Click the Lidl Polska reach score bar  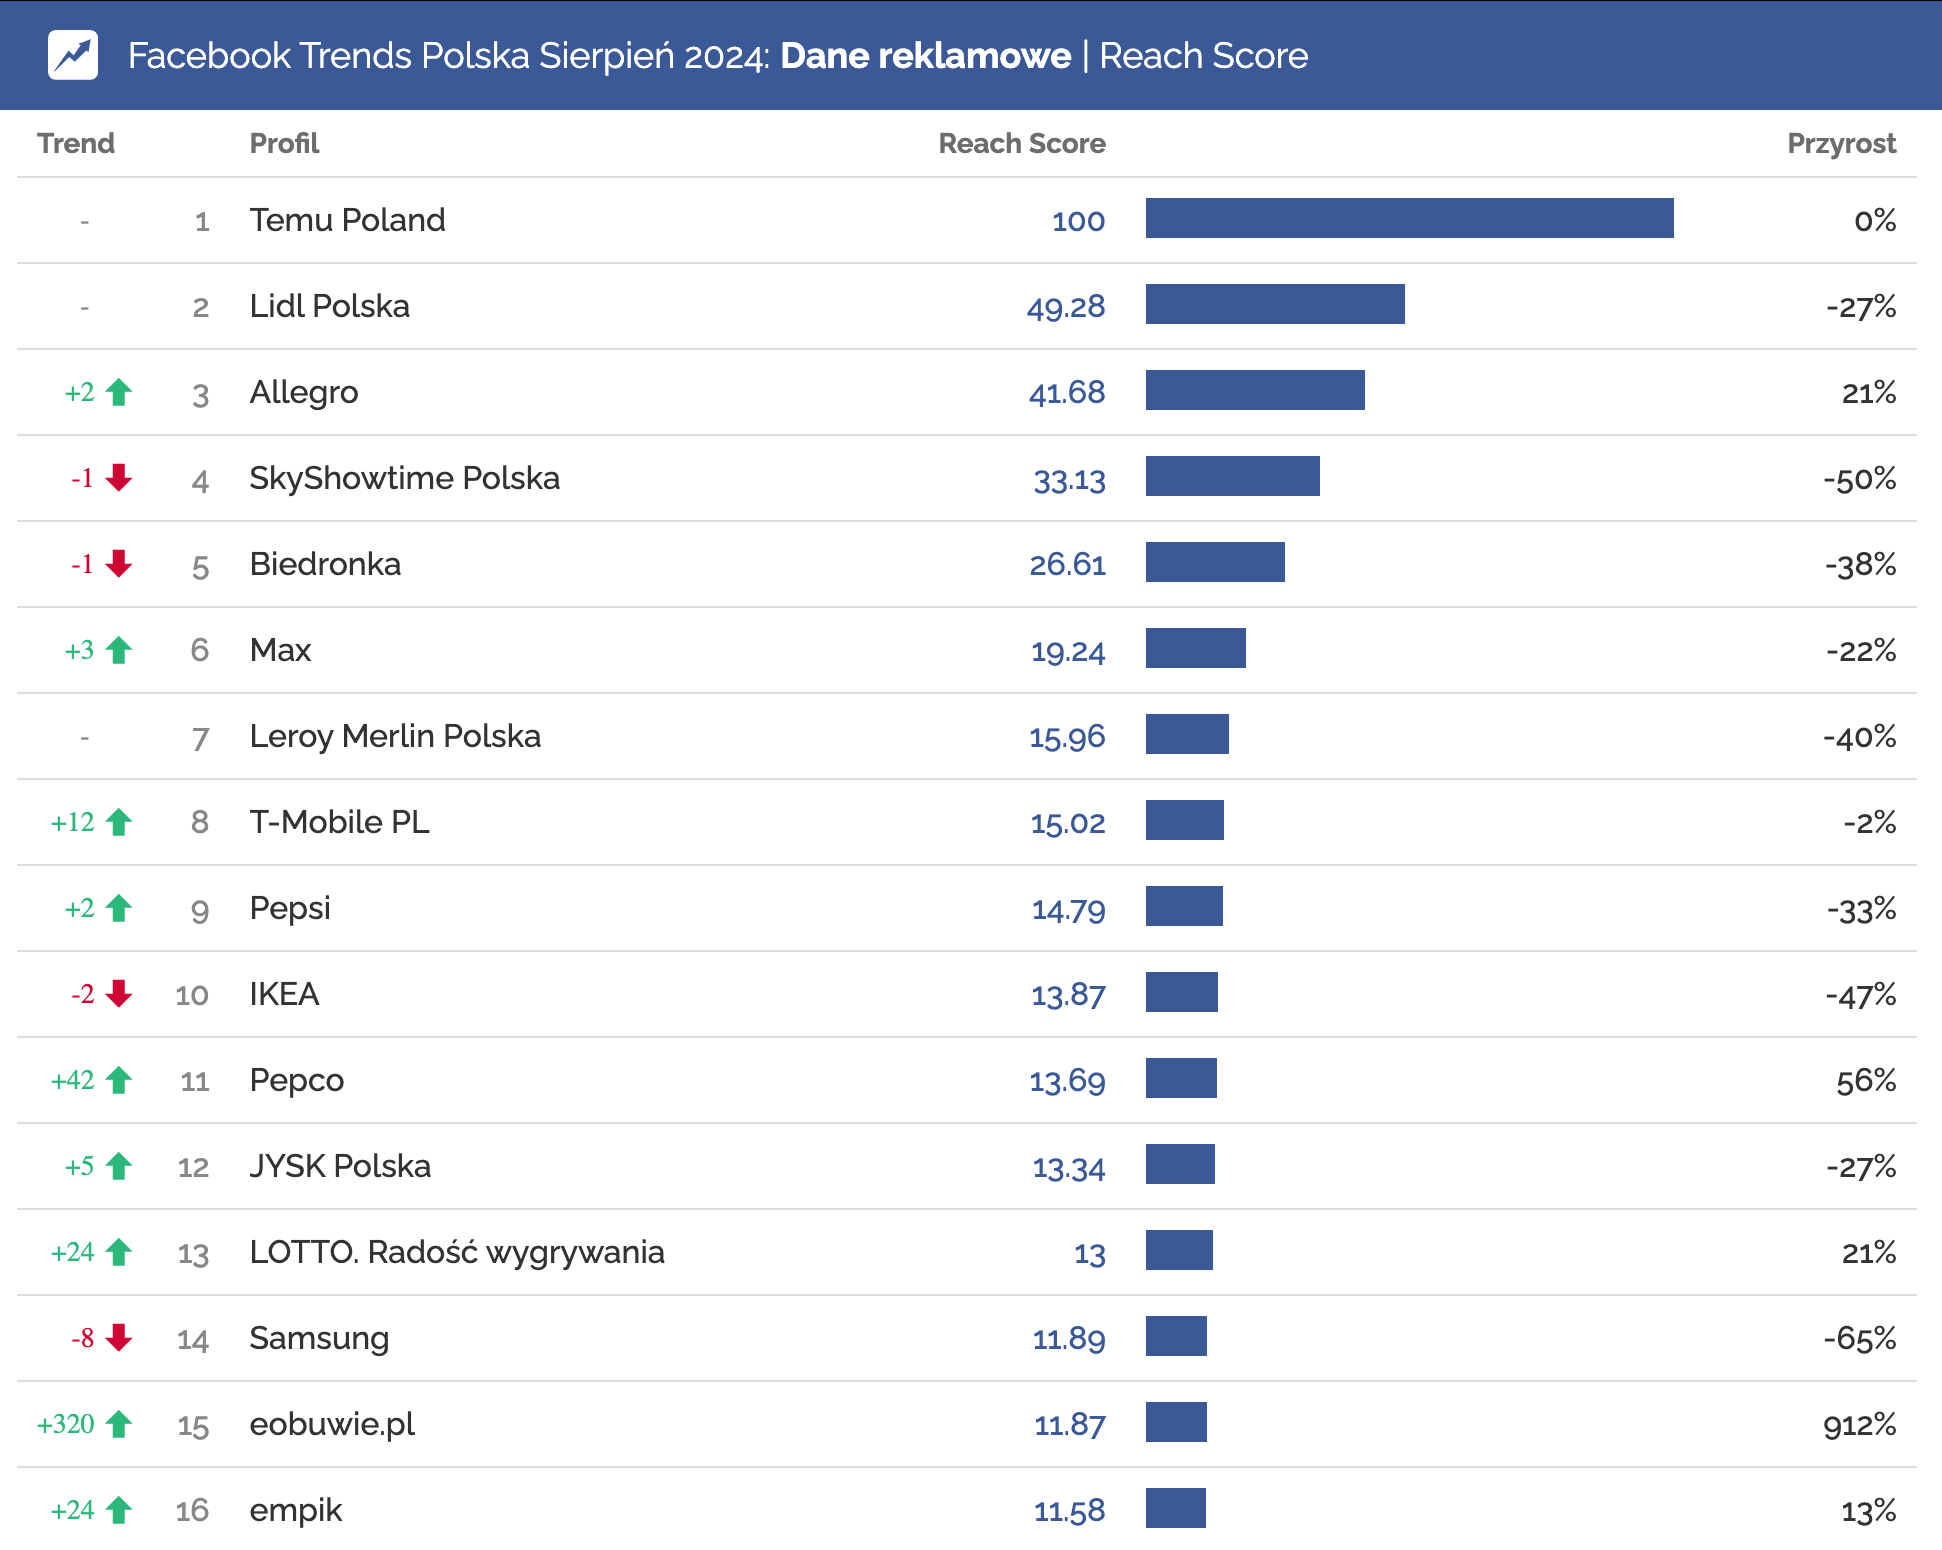point(1275,304)
